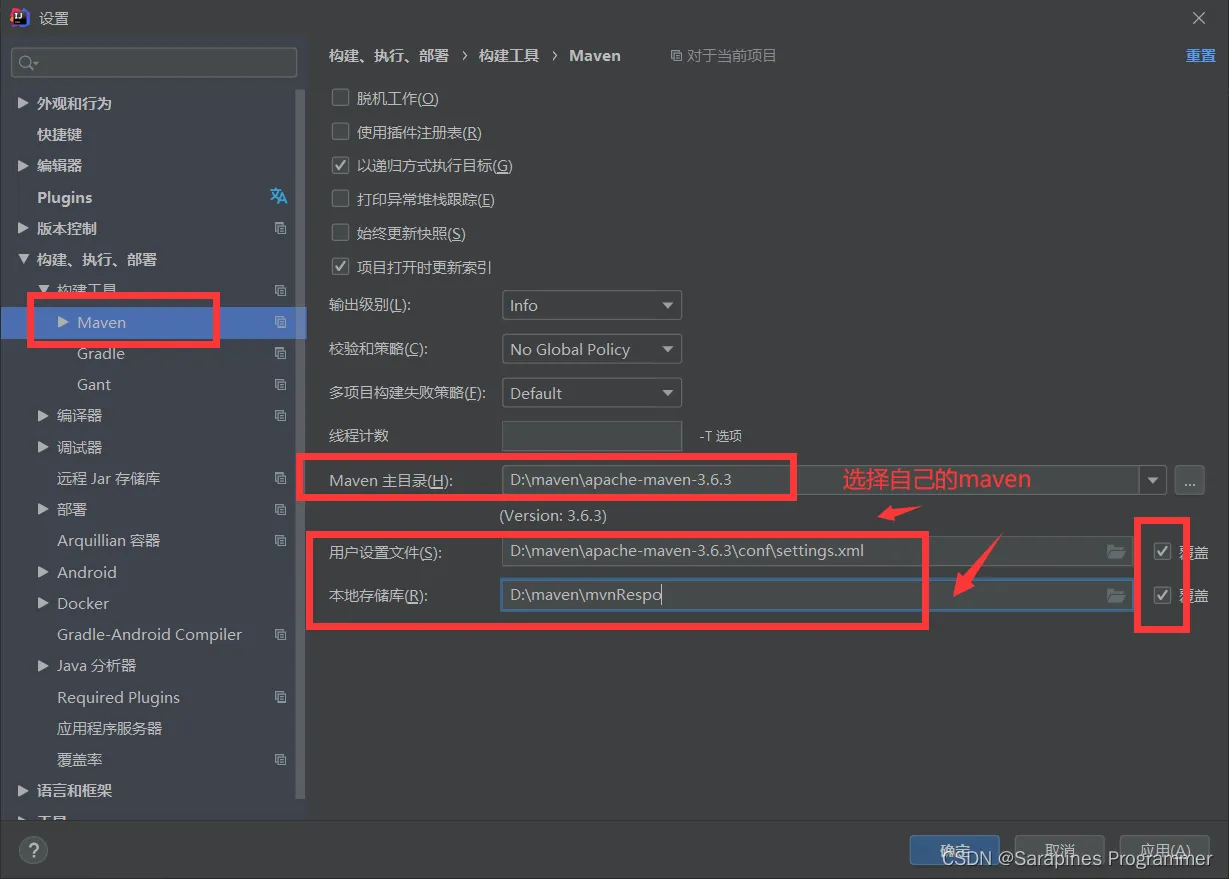
Task: Uncheck 项目打开时更新索引 option
Action: tap(340, 267)
